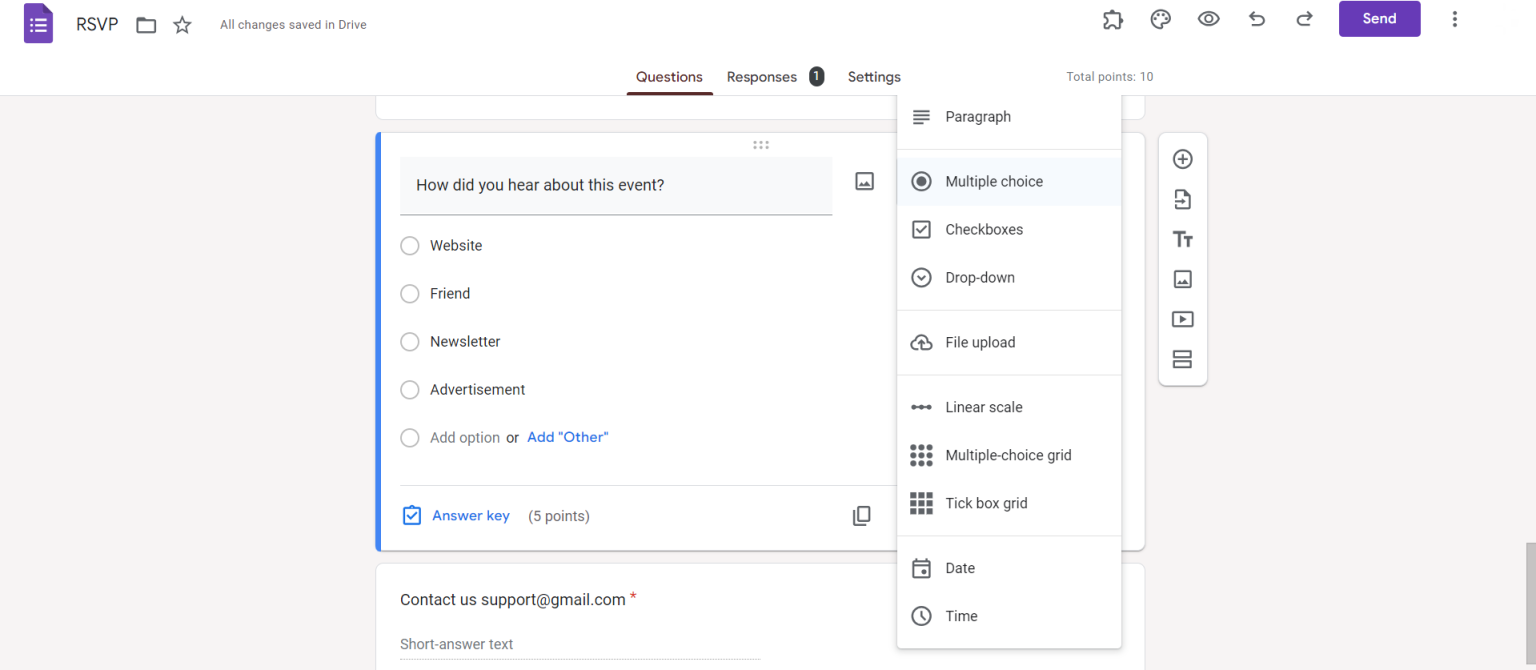Screen dimensions: 1536x670
Task: Add a new section
Action: [1182, 359]
